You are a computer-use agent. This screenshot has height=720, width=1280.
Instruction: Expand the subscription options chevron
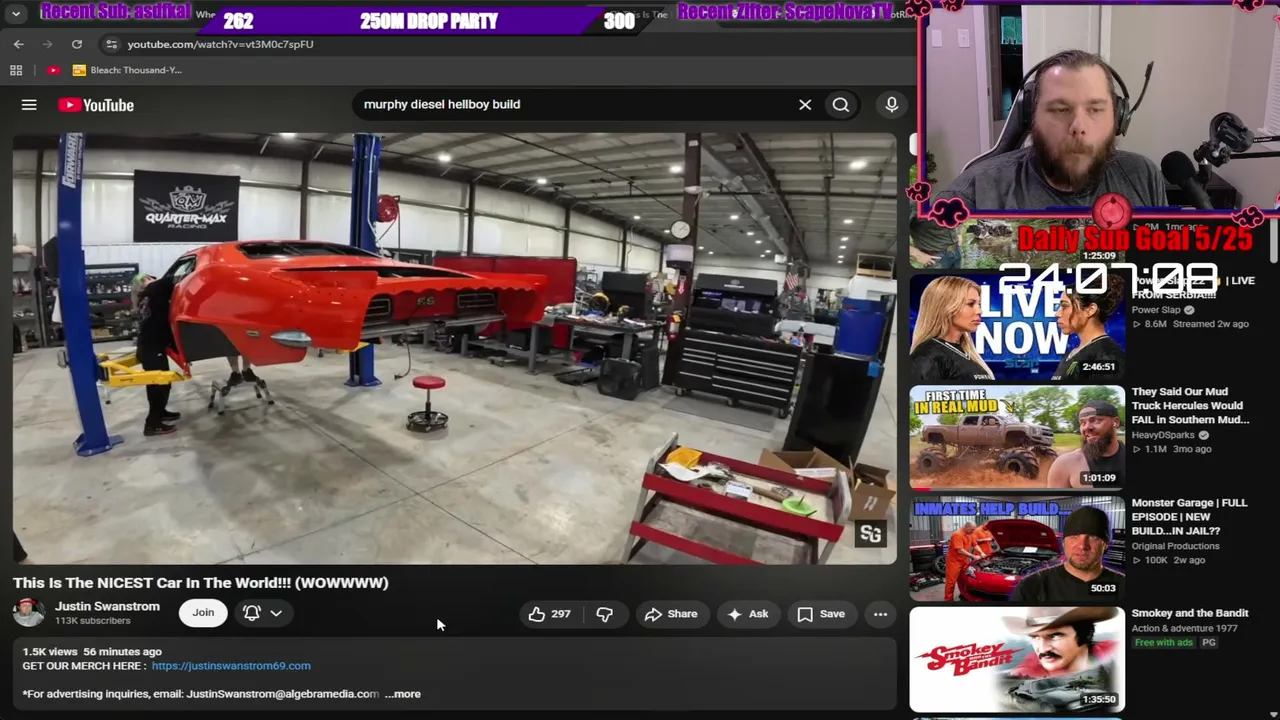pos(276,613)
